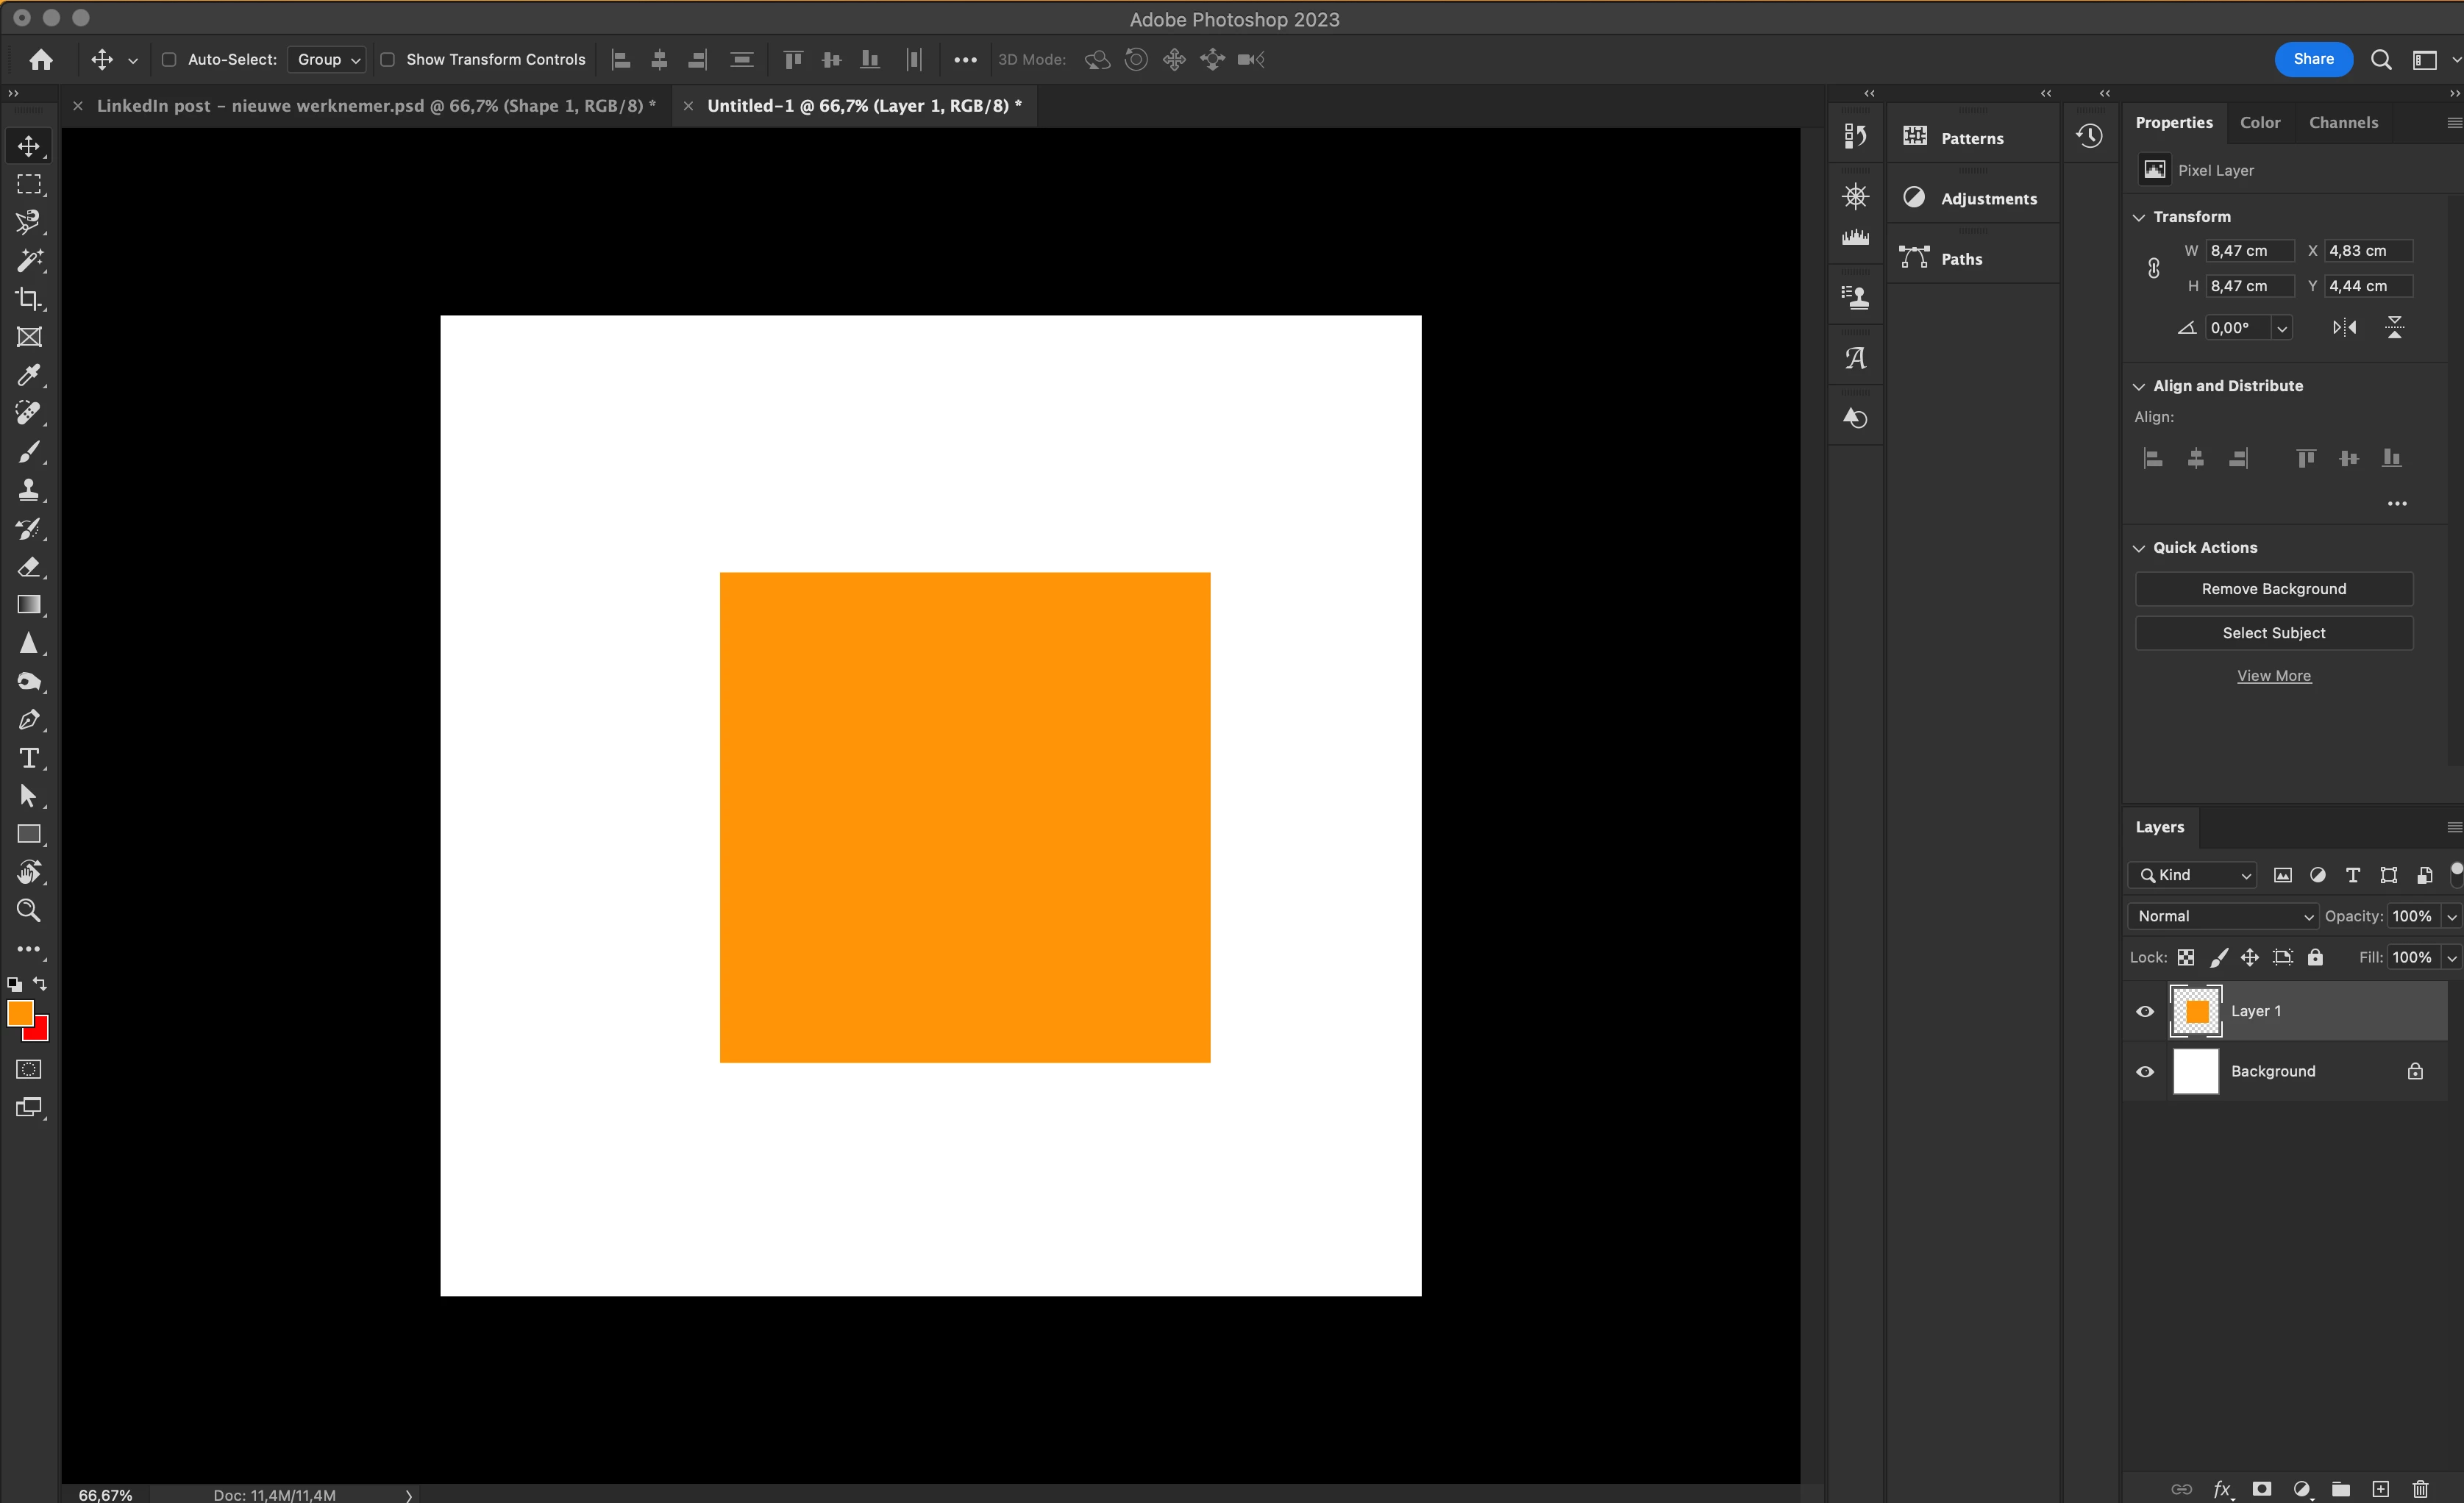Screen dimensions: 2464x1503
Task: Enable Show Transform Controls checkbox
Action: pos(388,60)
